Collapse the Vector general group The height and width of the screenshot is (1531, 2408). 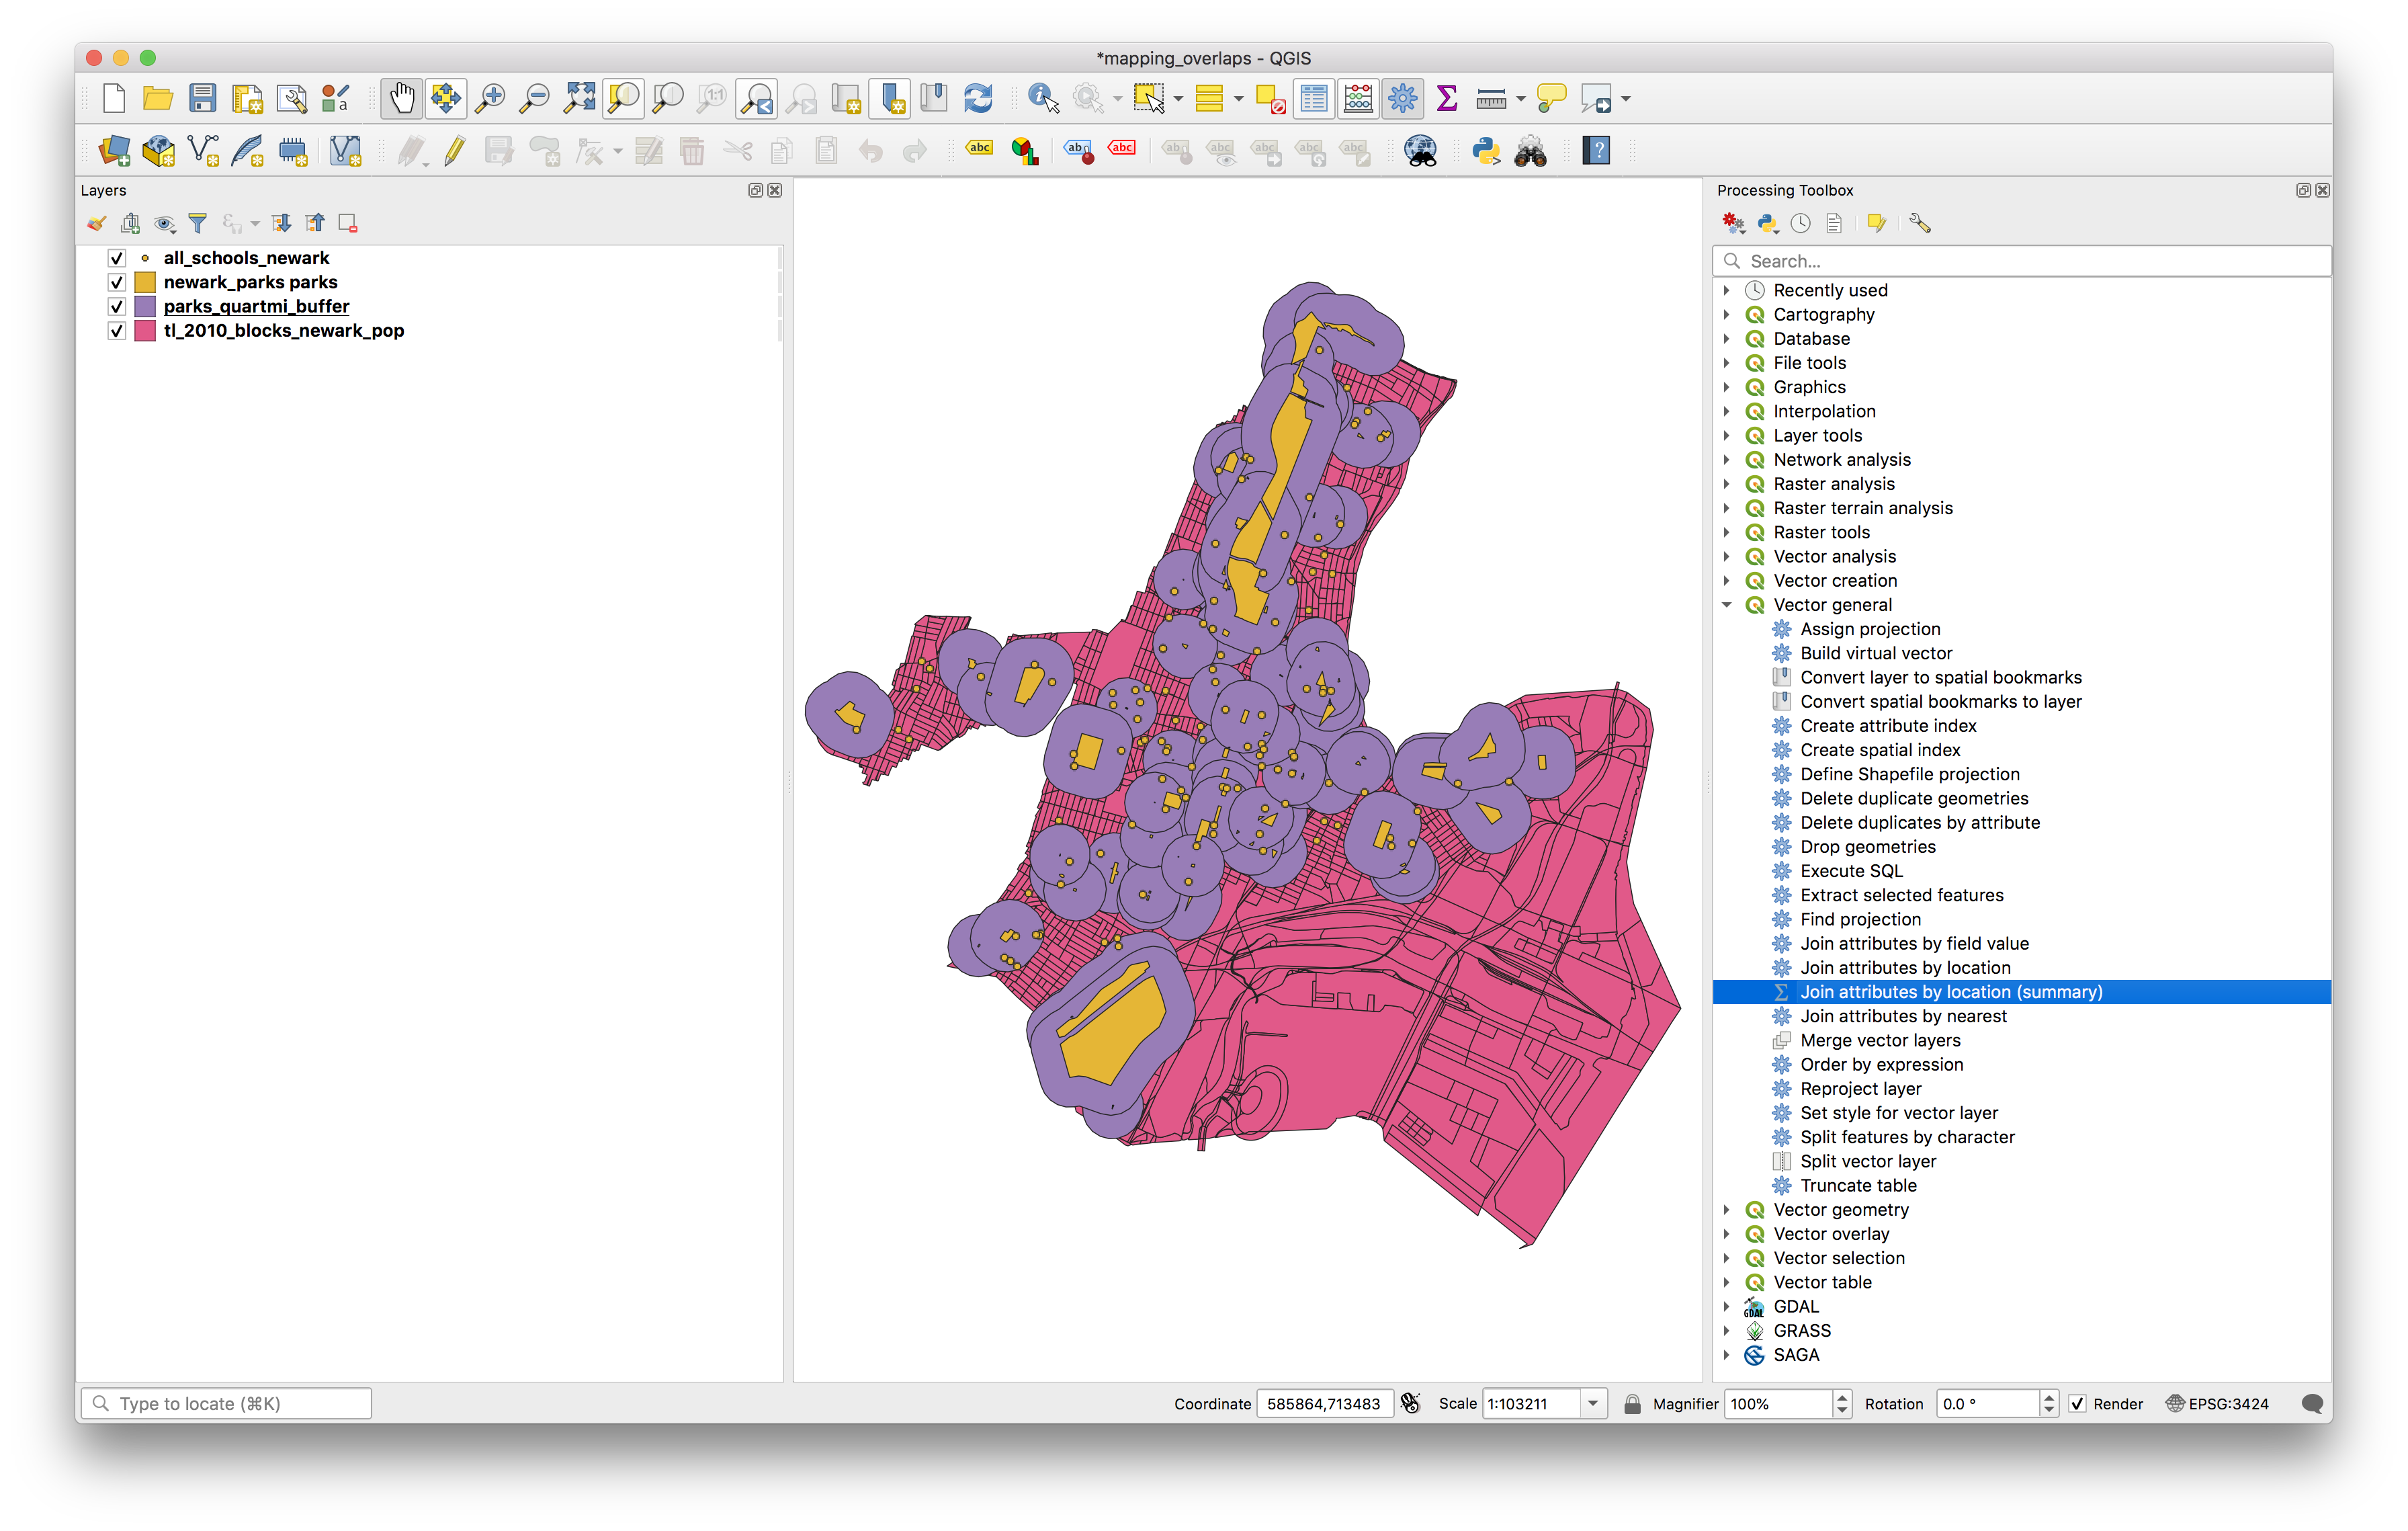[1727, 605]
